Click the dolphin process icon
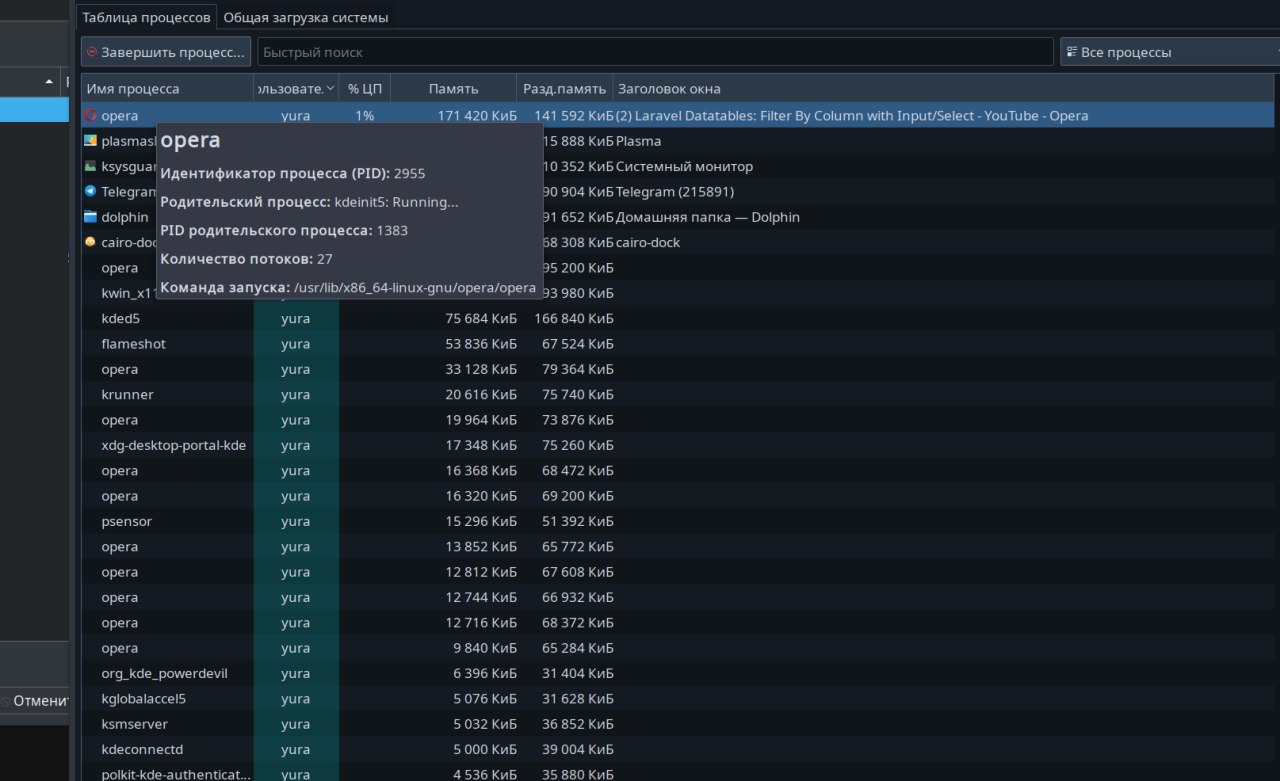The height and width of the screenshot is (781, 1280). pyautogui.click(x=90, y=217)
